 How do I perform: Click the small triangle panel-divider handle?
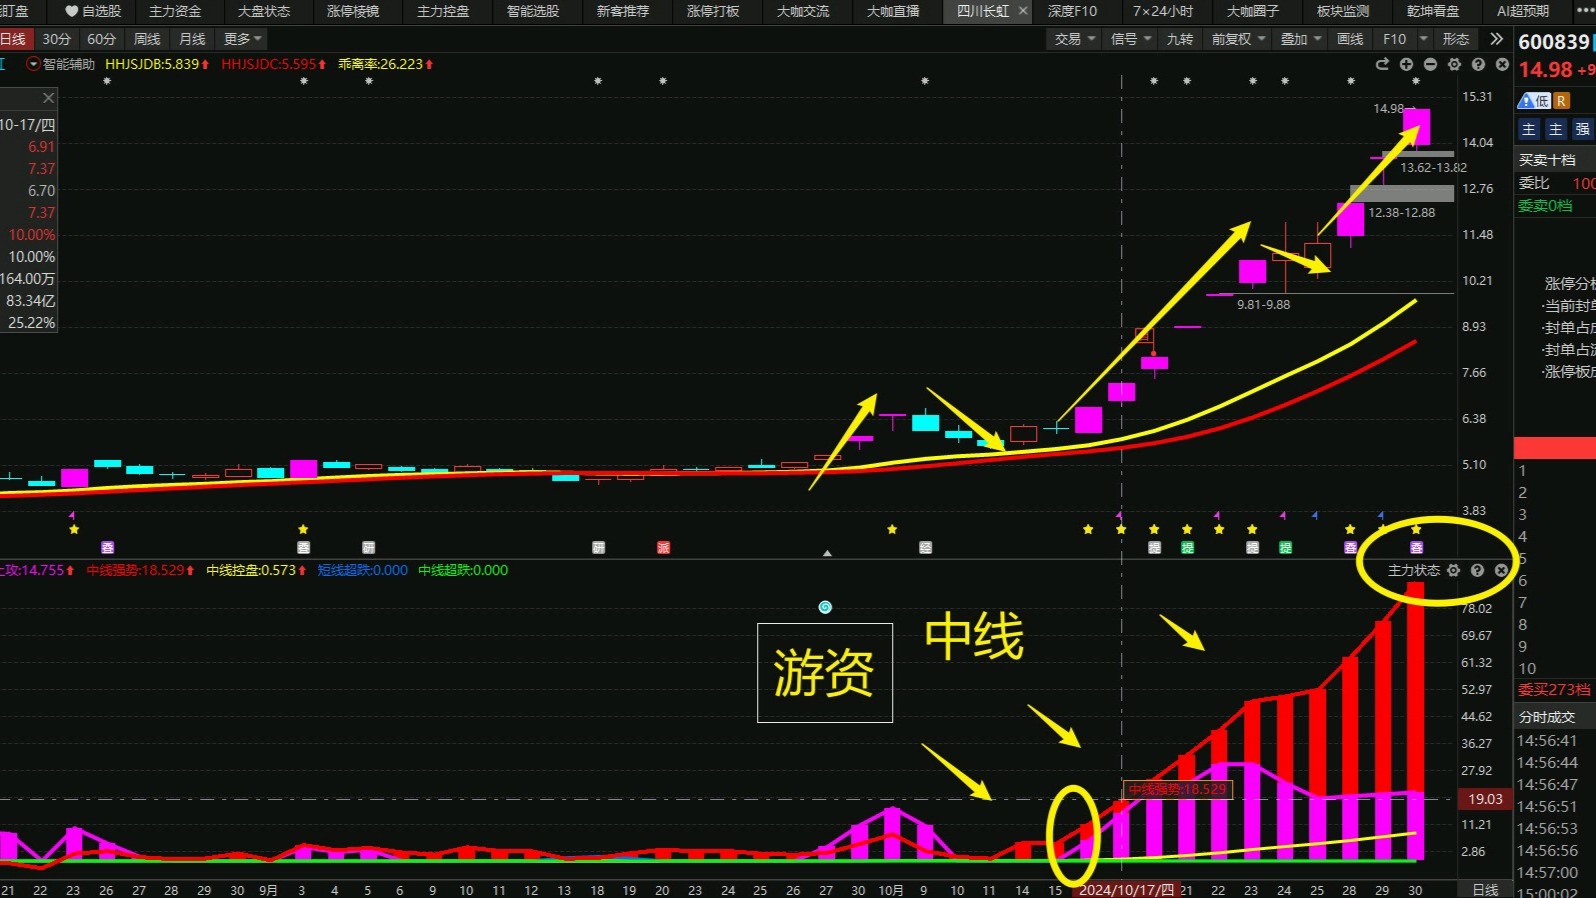pos(827,553)
